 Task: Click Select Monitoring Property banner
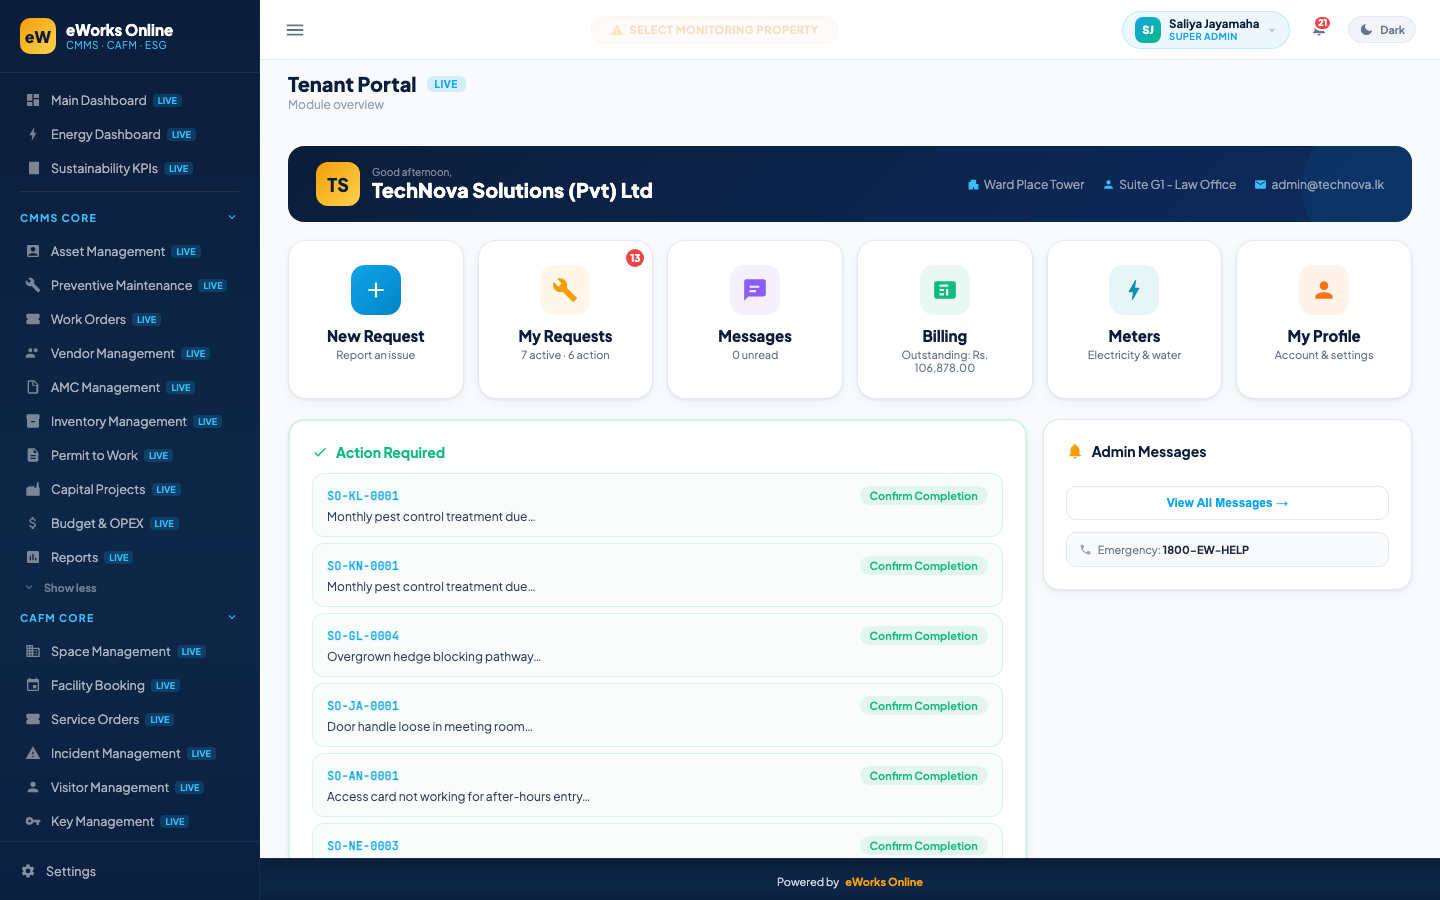[714, 30]
